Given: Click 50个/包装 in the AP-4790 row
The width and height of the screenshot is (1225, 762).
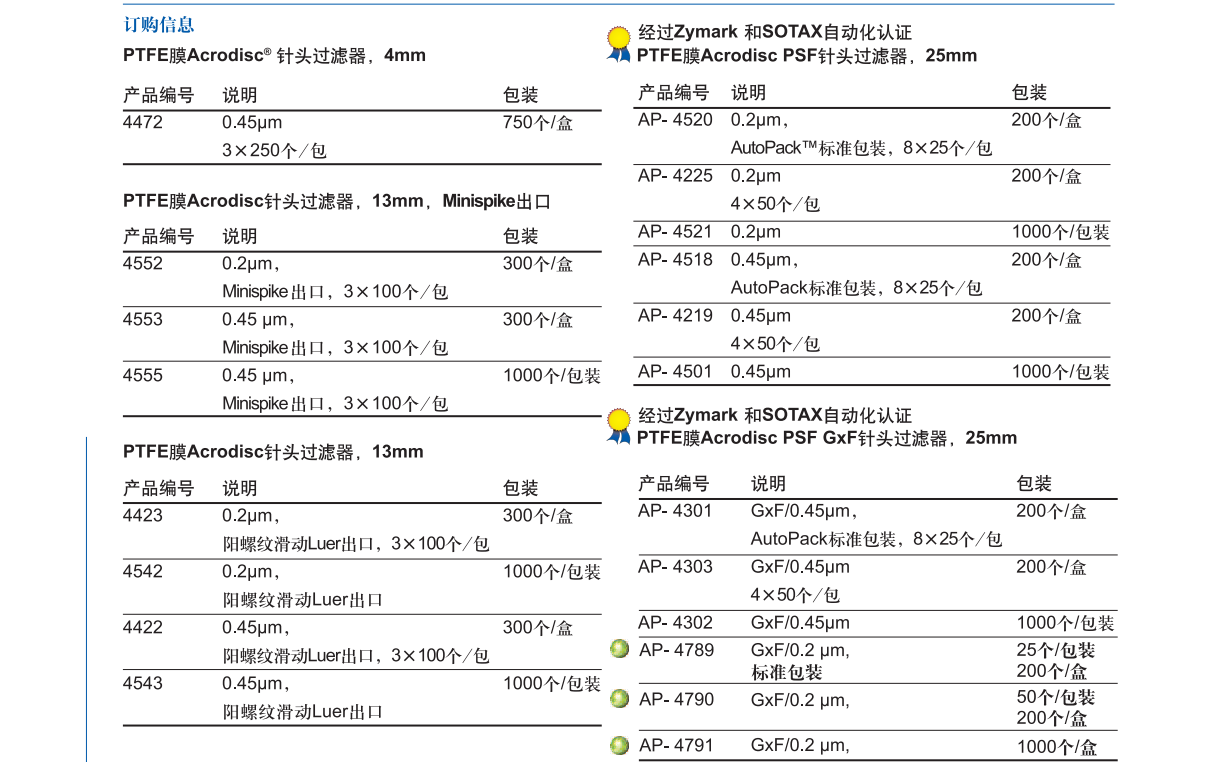Looking at the screenshot, I should click(x=1056, y=697).
